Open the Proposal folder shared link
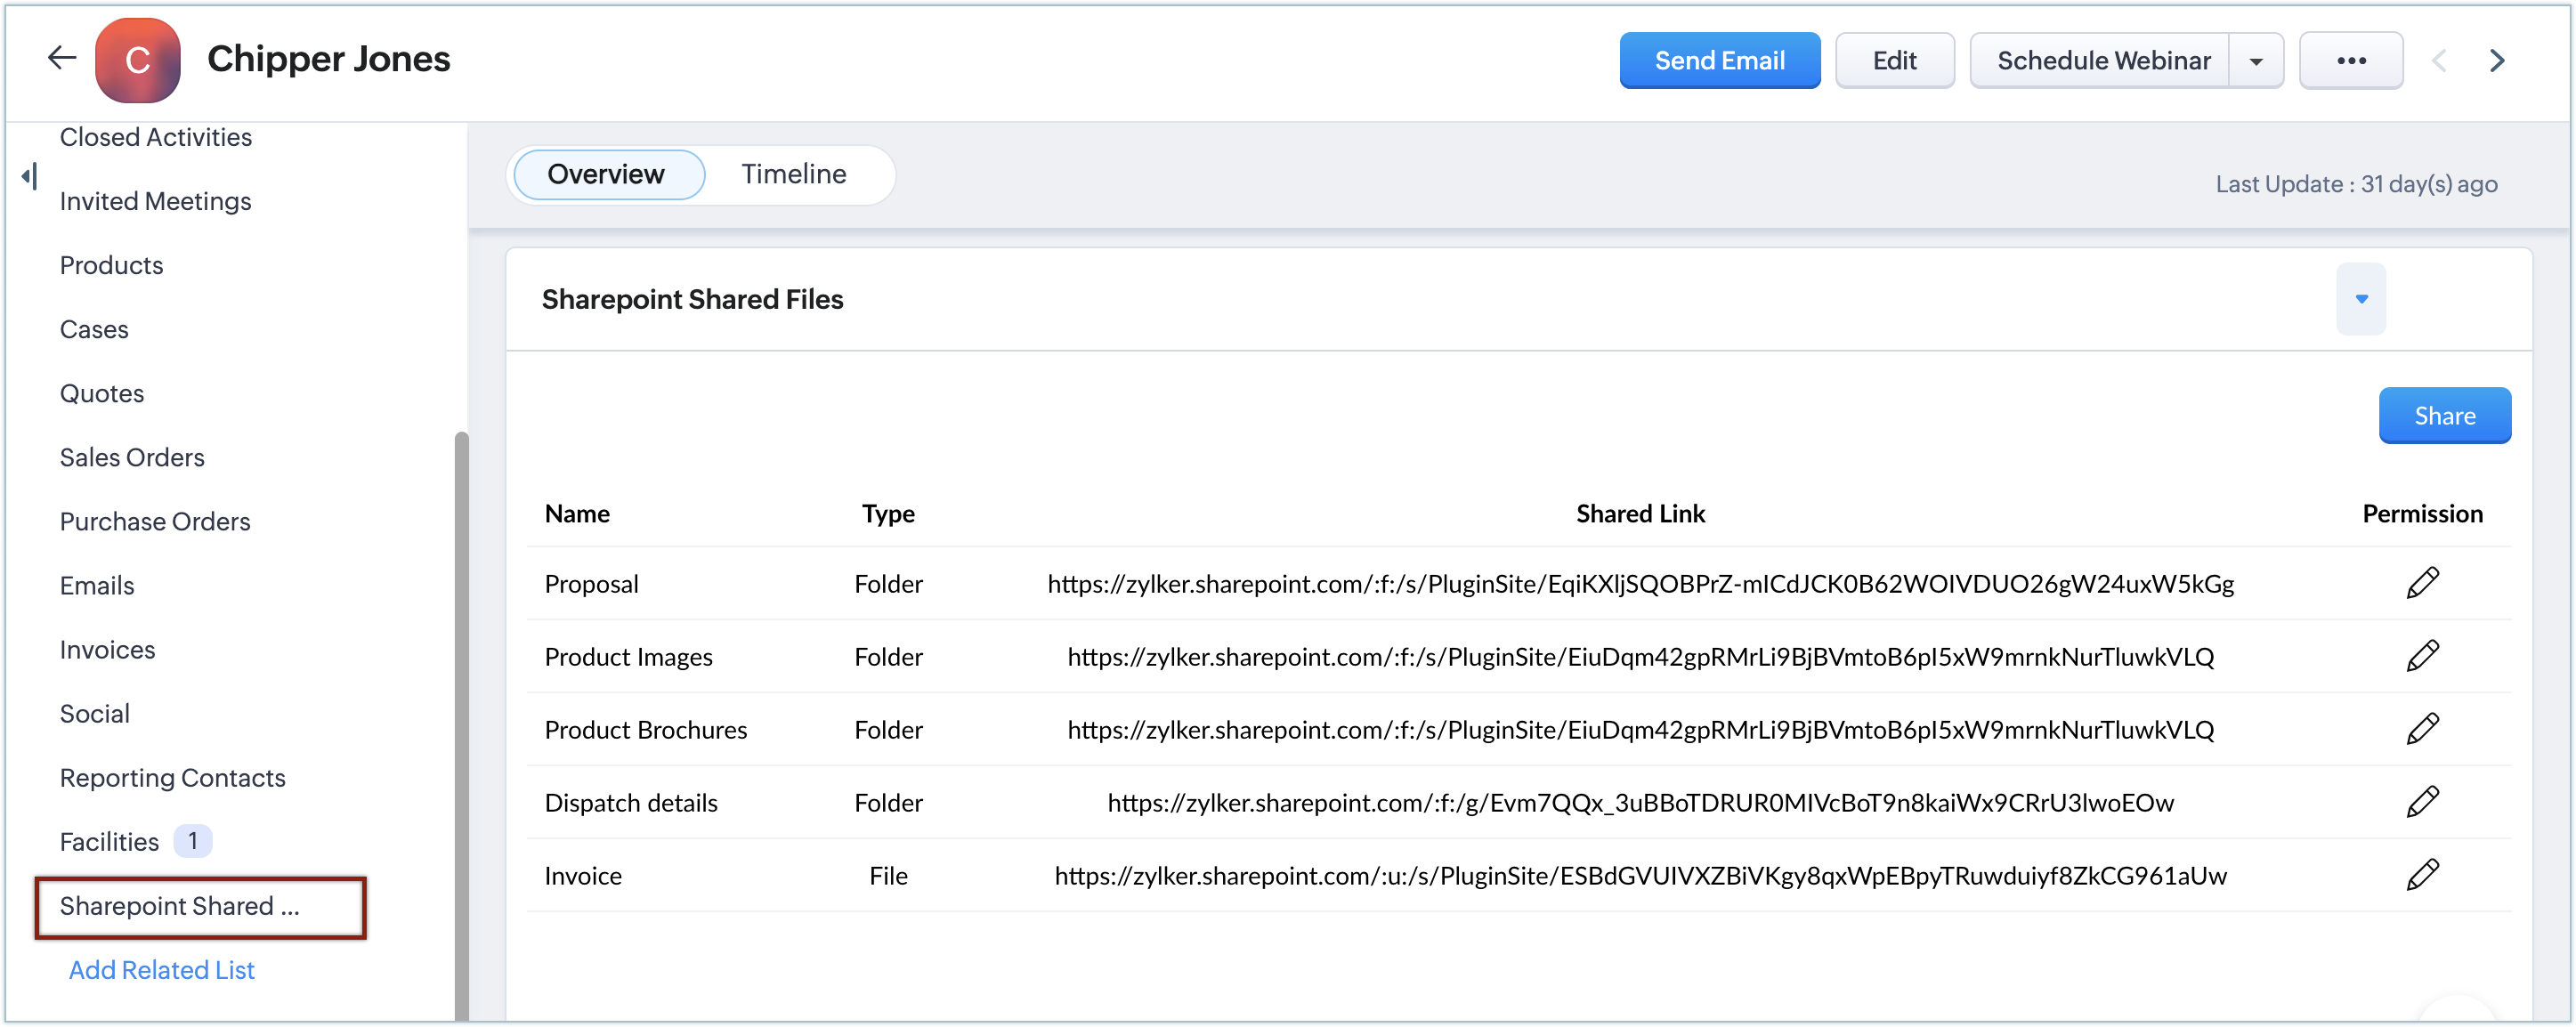Viewport: 2576px width, 1027px height. click(1640, 584)
